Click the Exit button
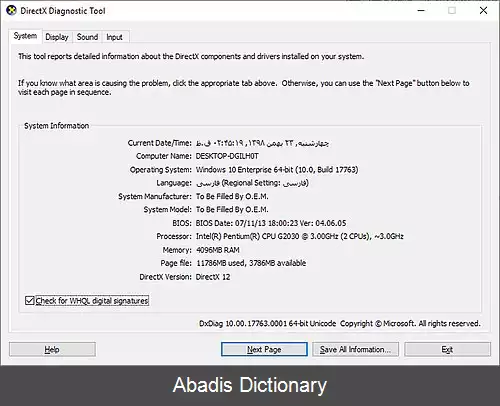The image size is (500, 406). [x=447, y=349]
